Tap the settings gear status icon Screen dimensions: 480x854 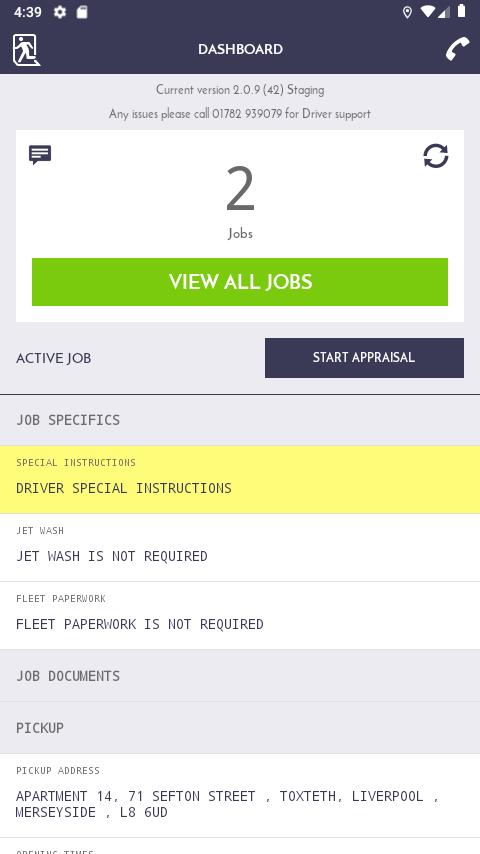pos(60,12)
